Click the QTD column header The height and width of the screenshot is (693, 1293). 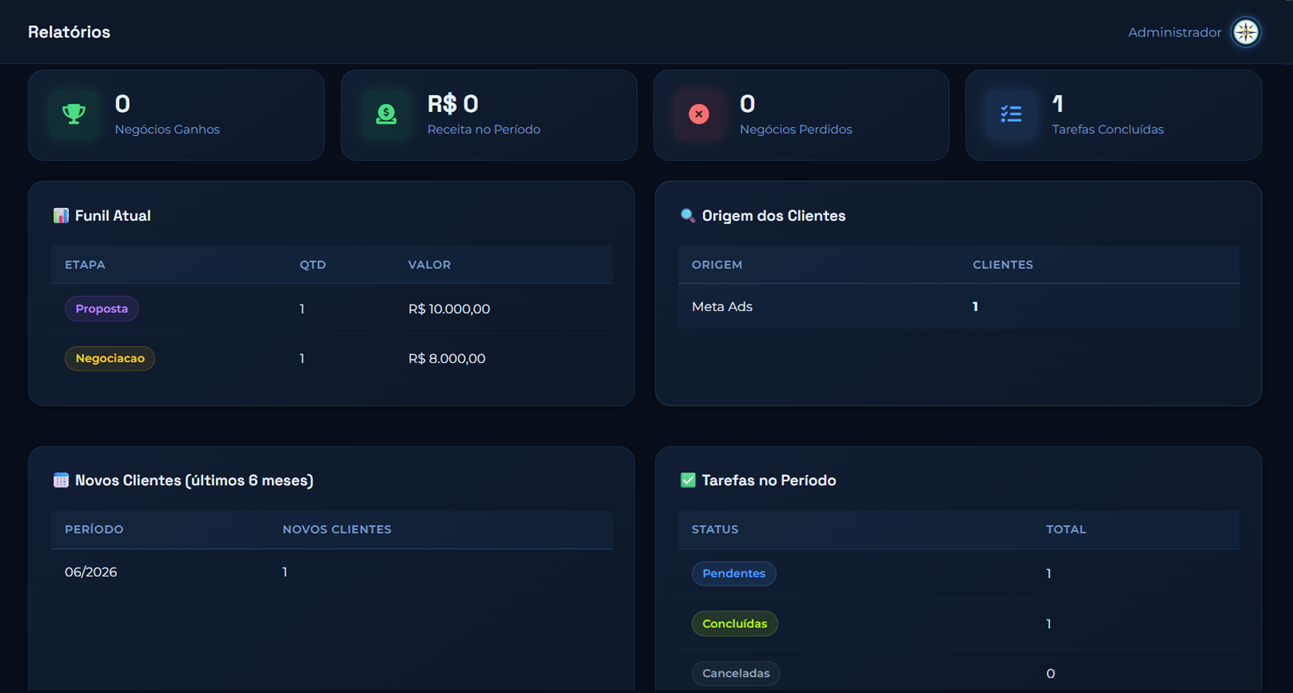(313, 265)
